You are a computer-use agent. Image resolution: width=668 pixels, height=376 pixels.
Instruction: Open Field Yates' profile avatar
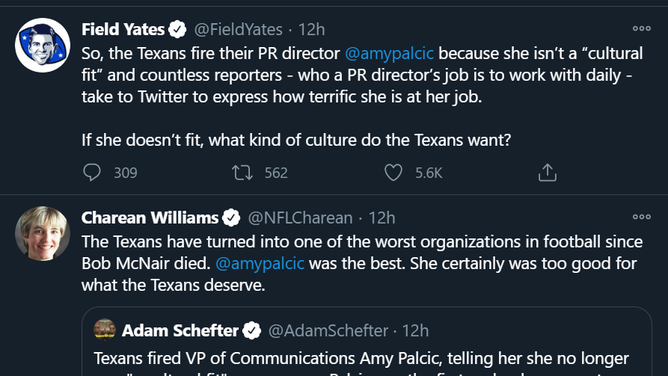(x=43, y=45)
